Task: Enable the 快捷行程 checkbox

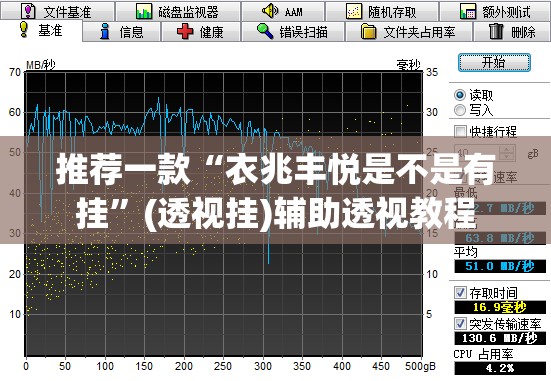Action: coord(460,131)
